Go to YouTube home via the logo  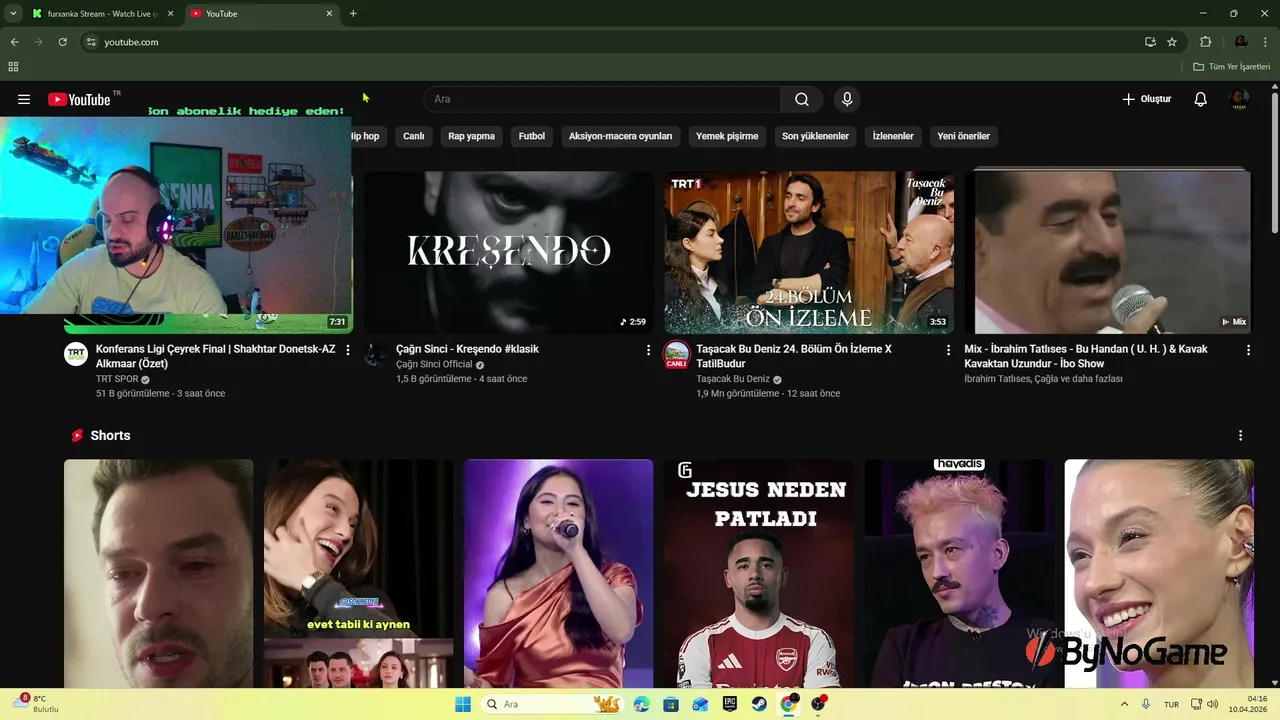click(x=80, y=99)
